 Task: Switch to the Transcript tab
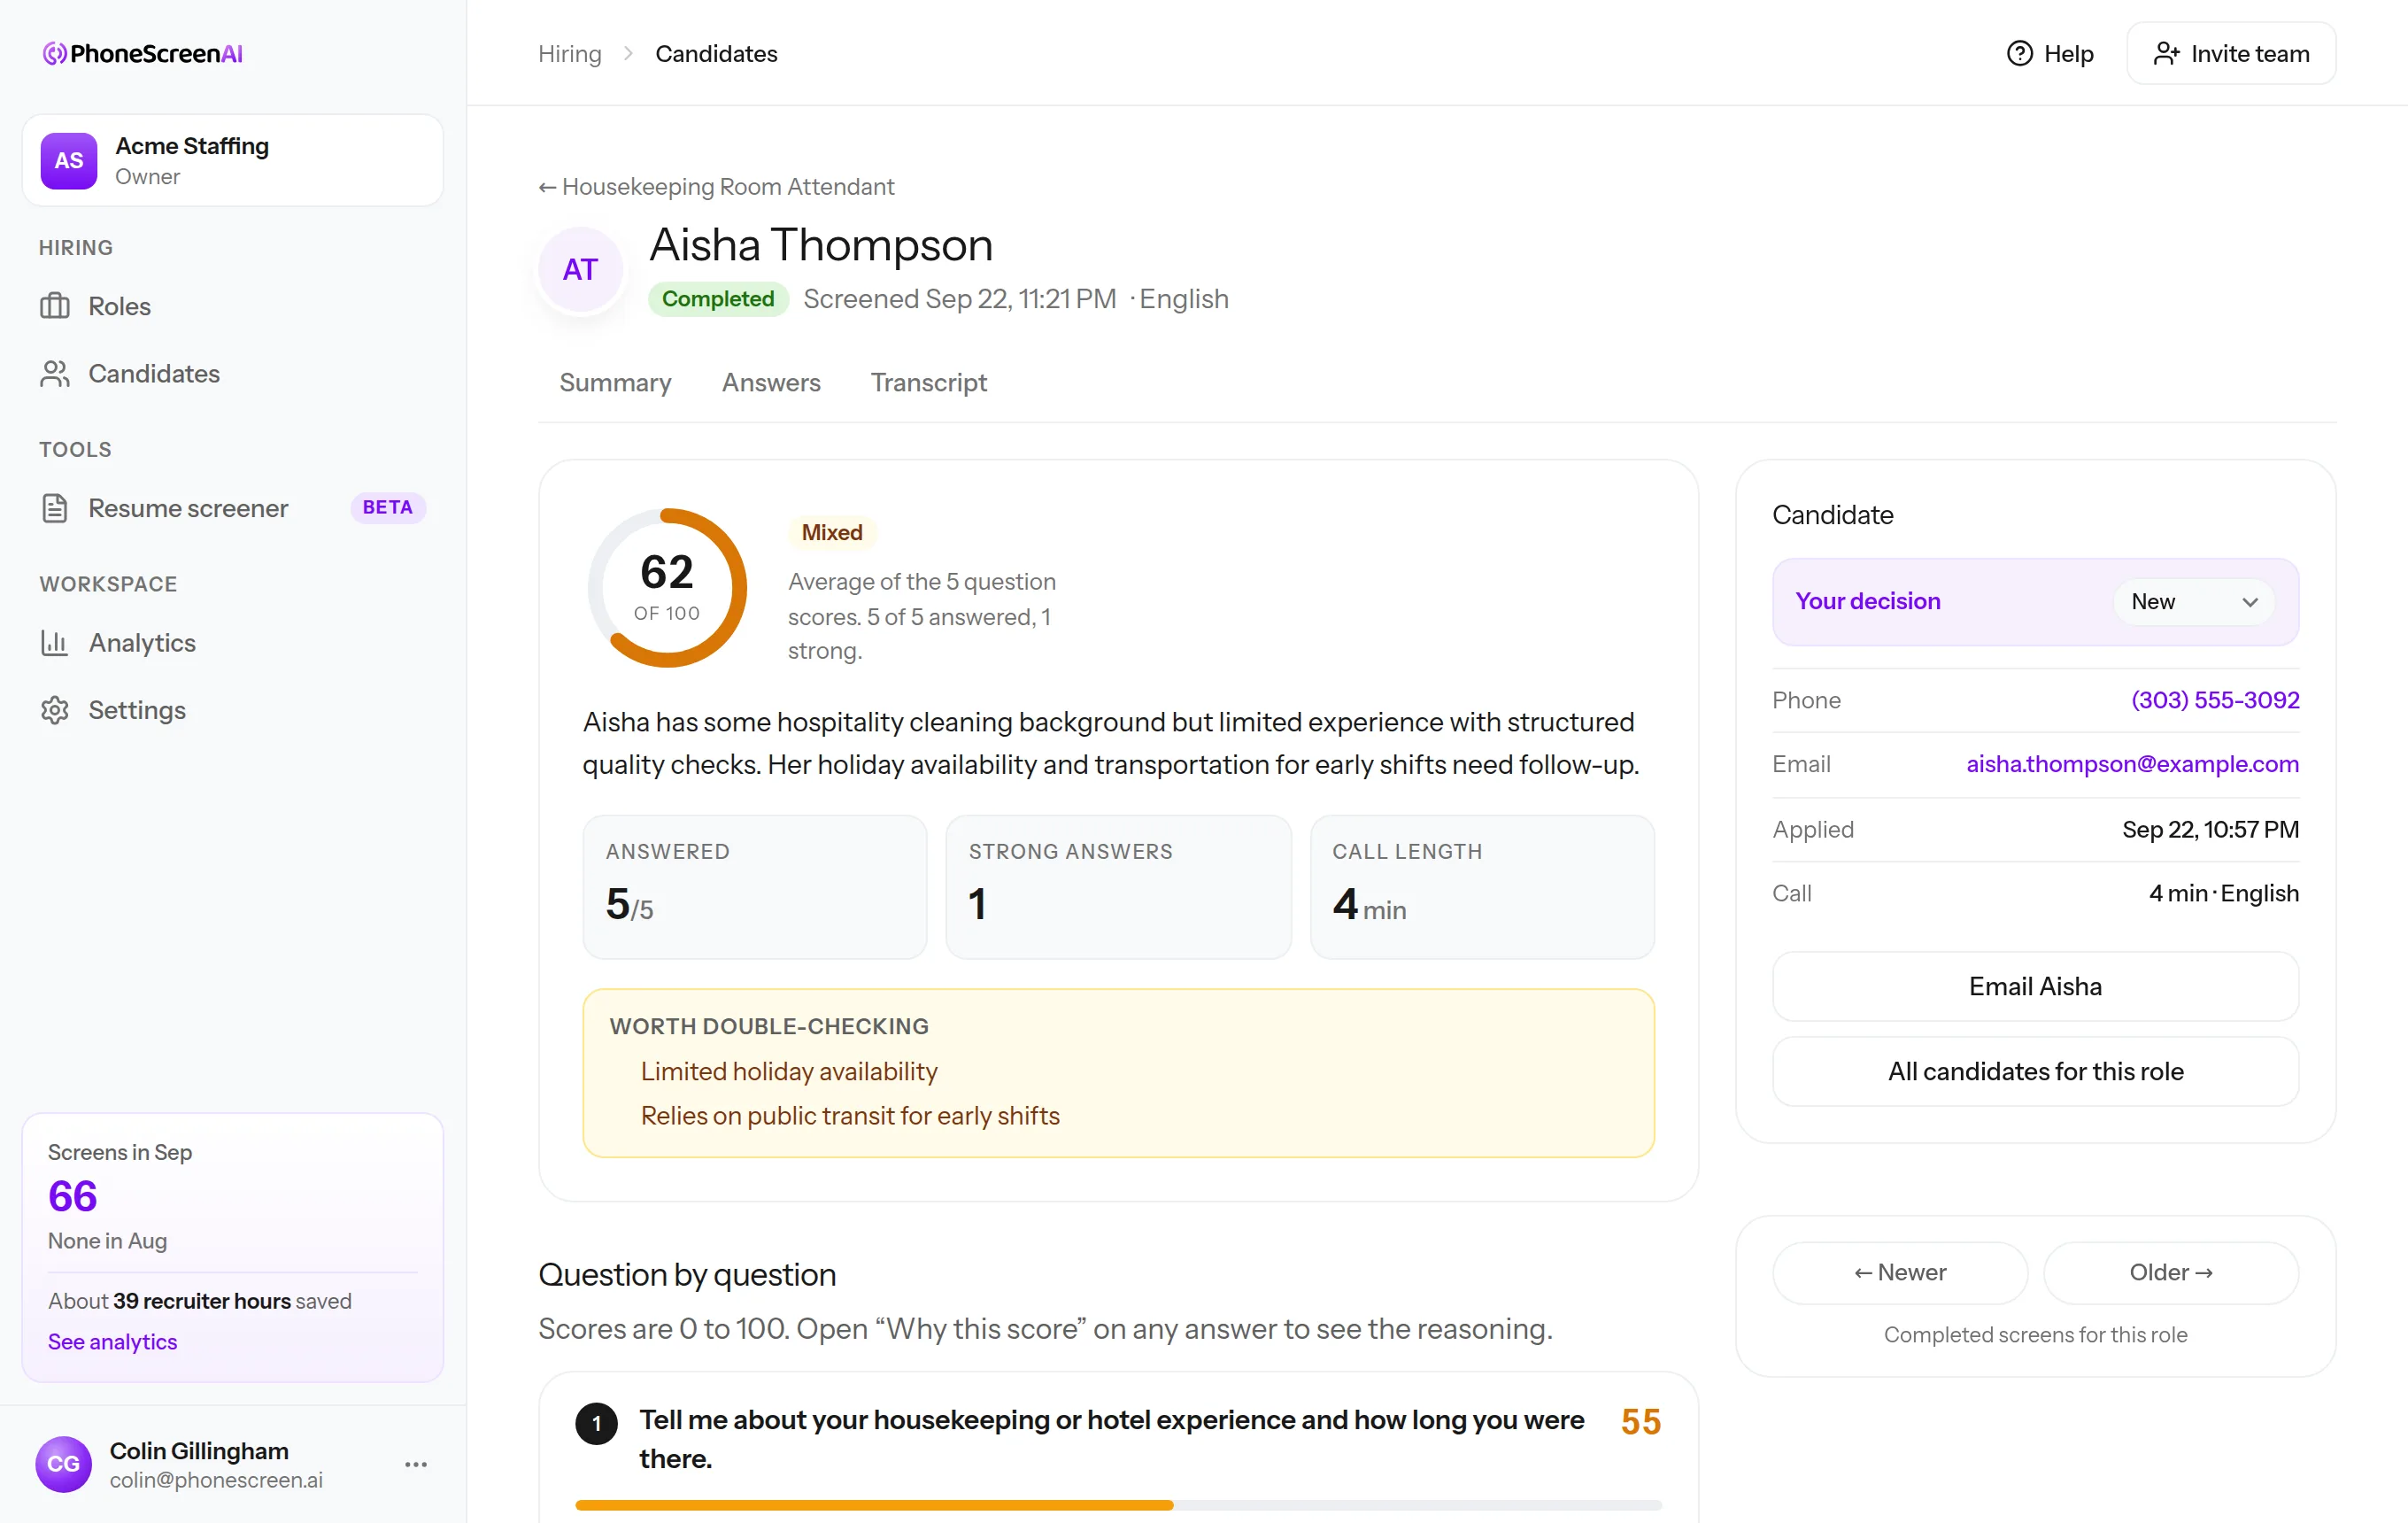point(928,382)
